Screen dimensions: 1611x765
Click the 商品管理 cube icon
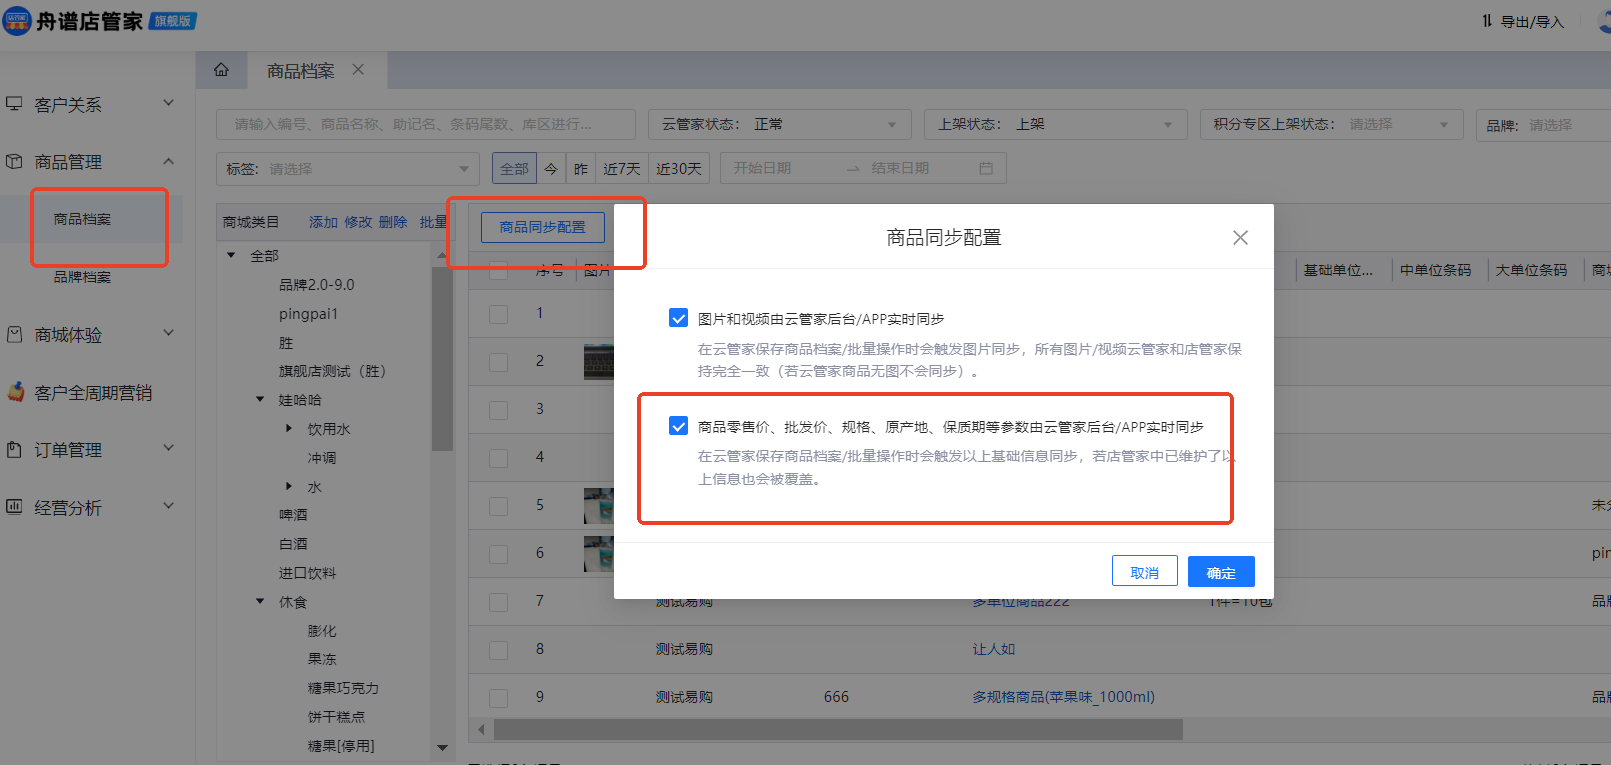14,161
